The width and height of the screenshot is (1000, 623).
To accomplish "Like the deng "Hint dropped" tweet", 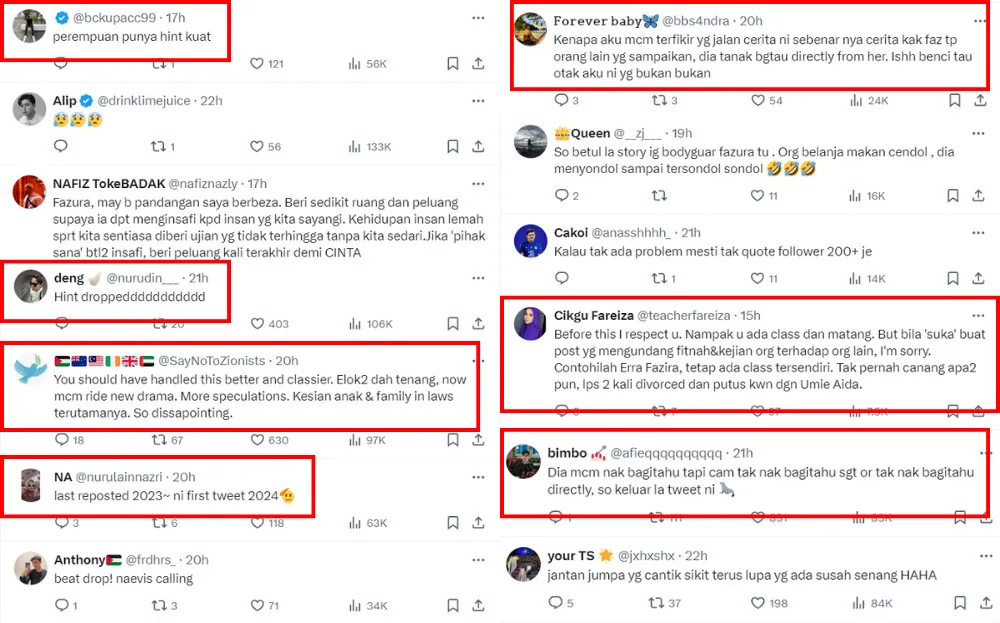I will pos(258,323).
